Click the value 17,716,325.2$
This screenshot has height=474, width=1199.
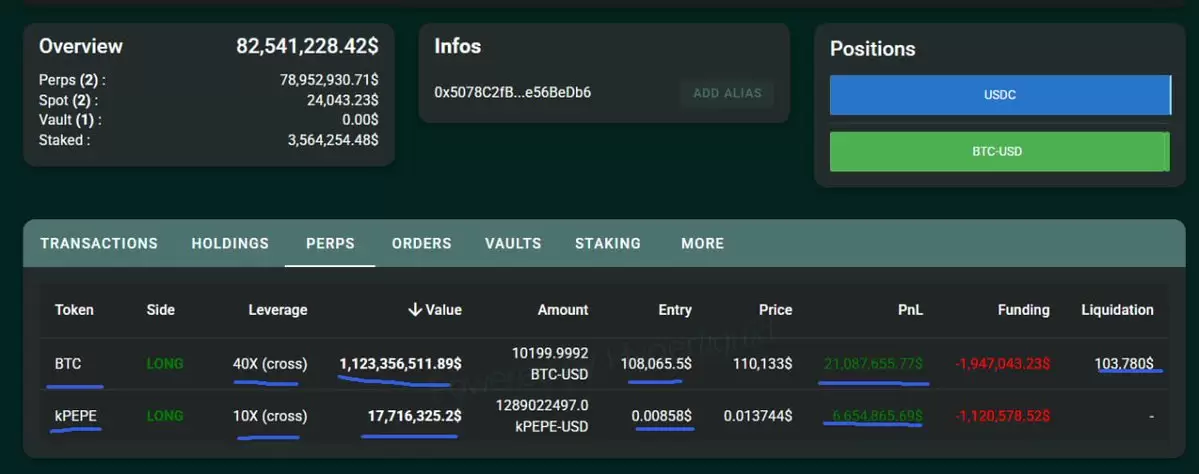click(414, 417)
